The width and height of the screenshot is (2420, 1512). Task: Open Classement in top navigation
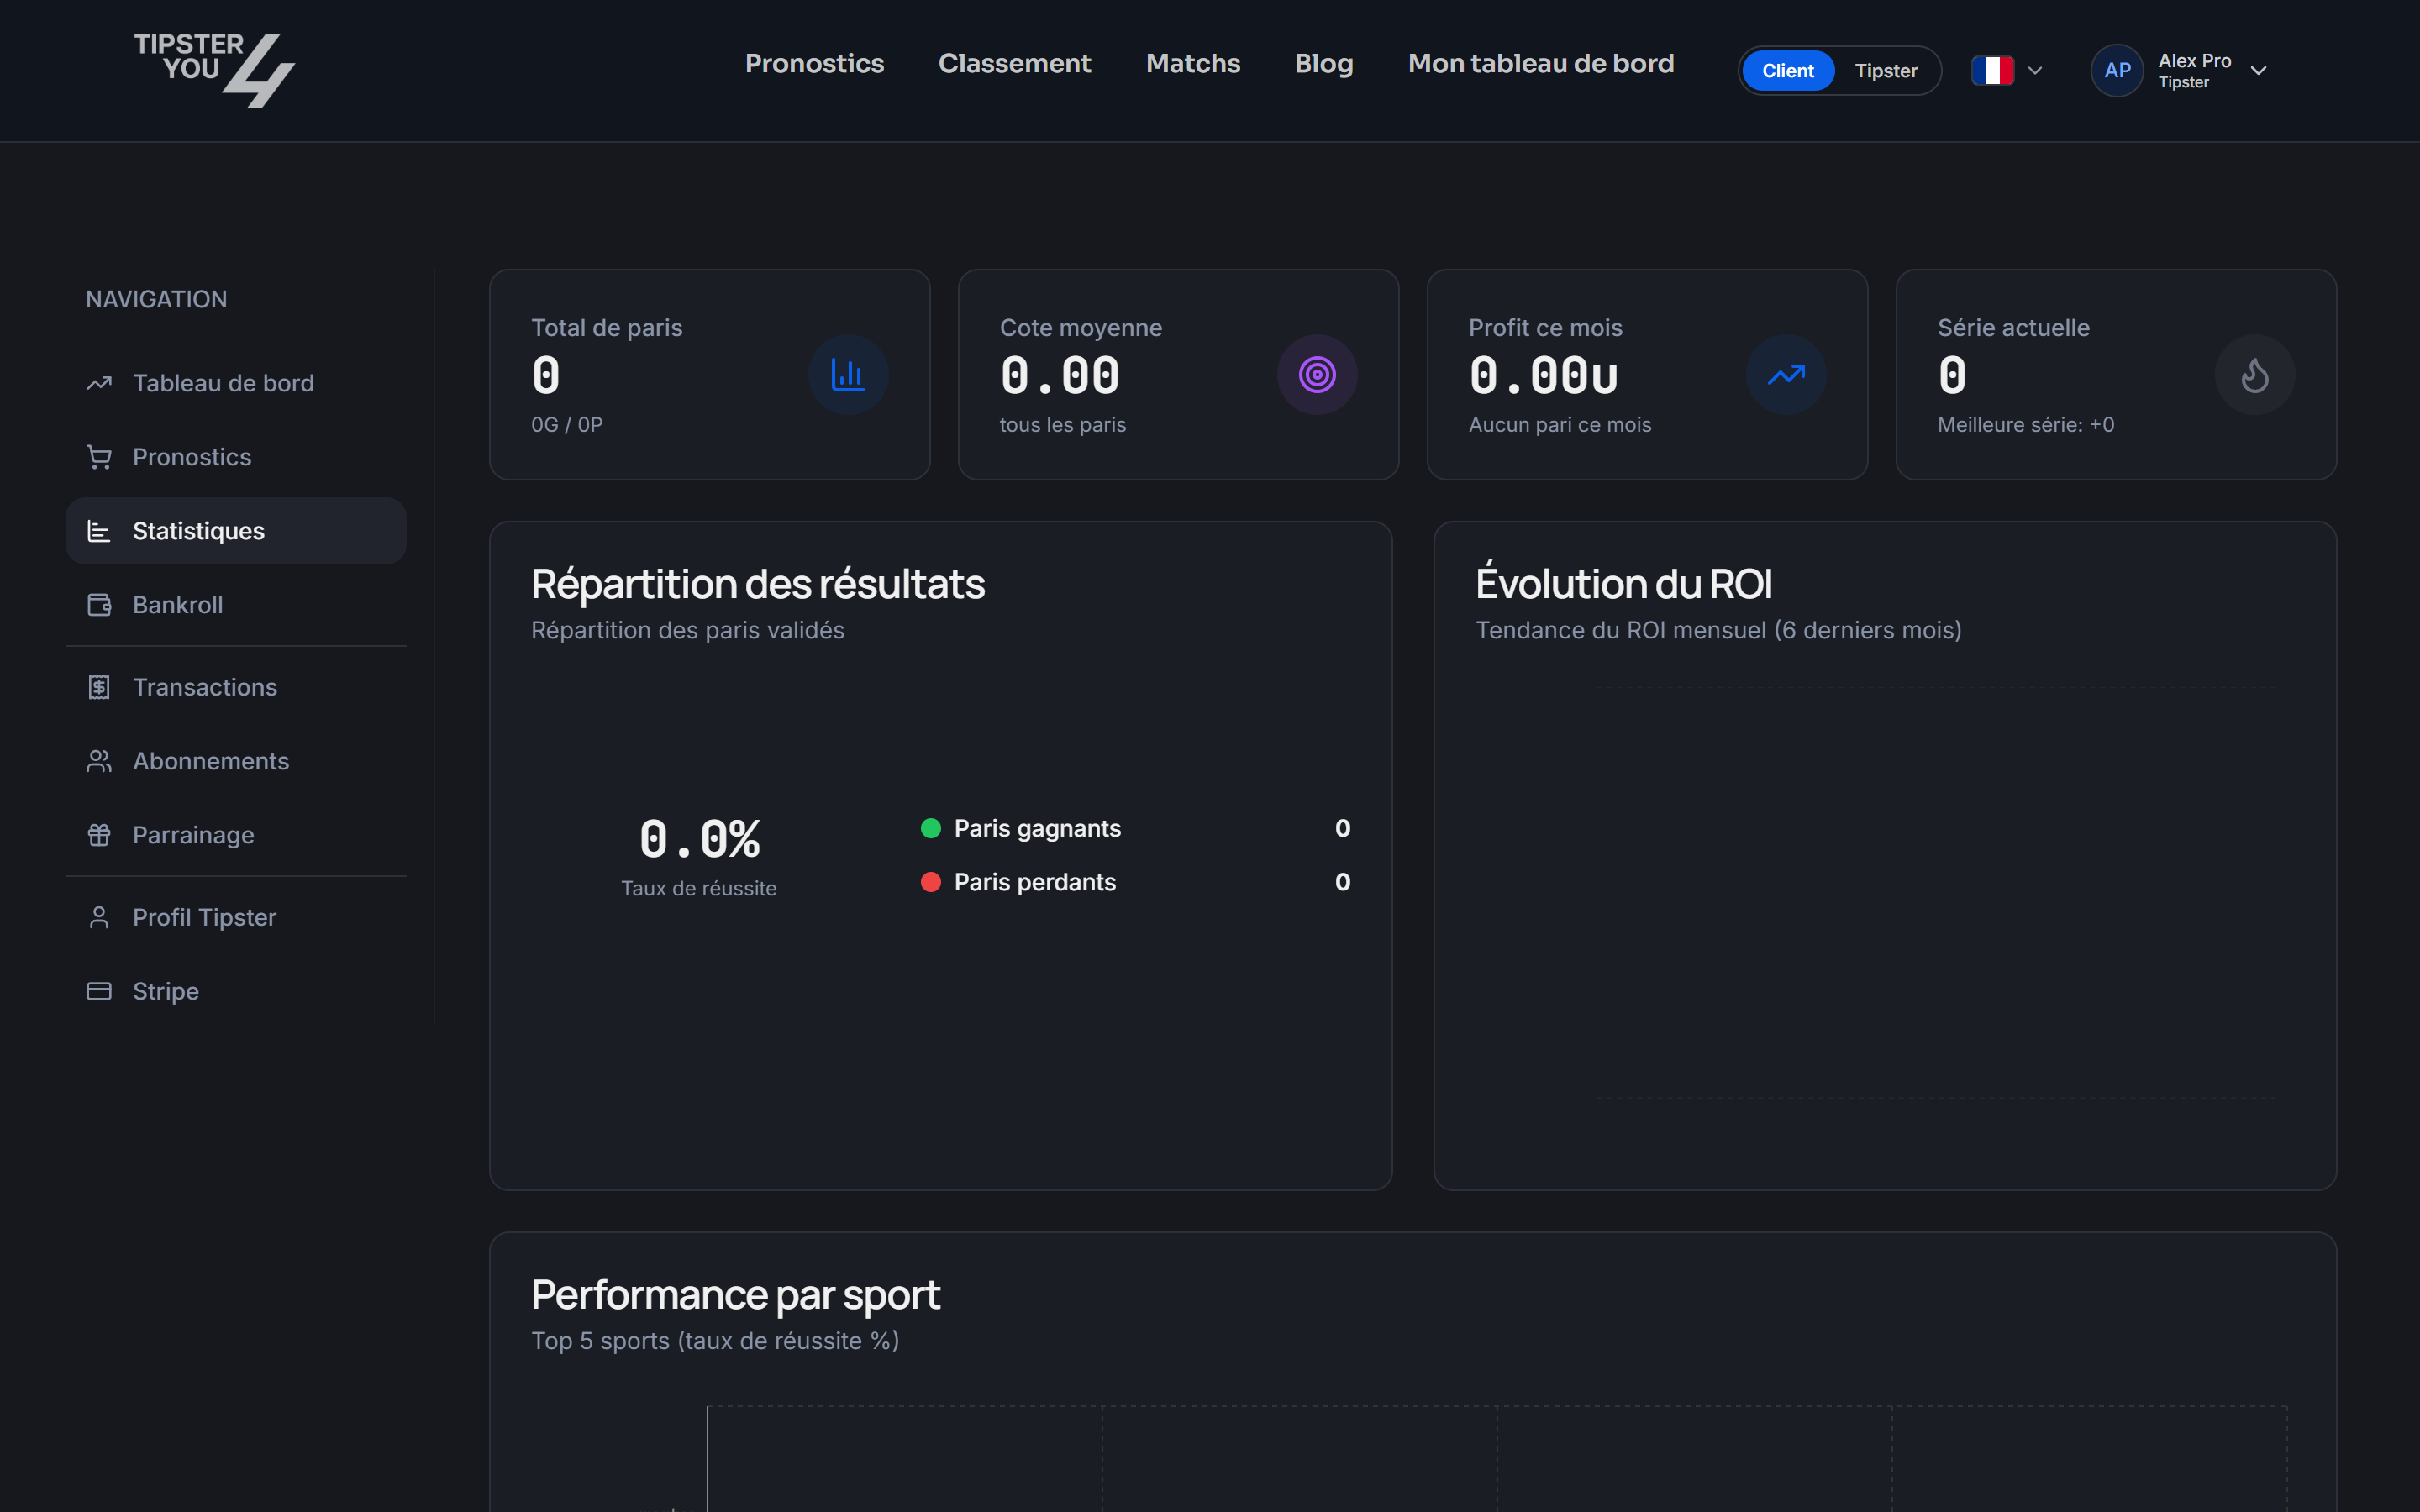tap(1014, 63)
